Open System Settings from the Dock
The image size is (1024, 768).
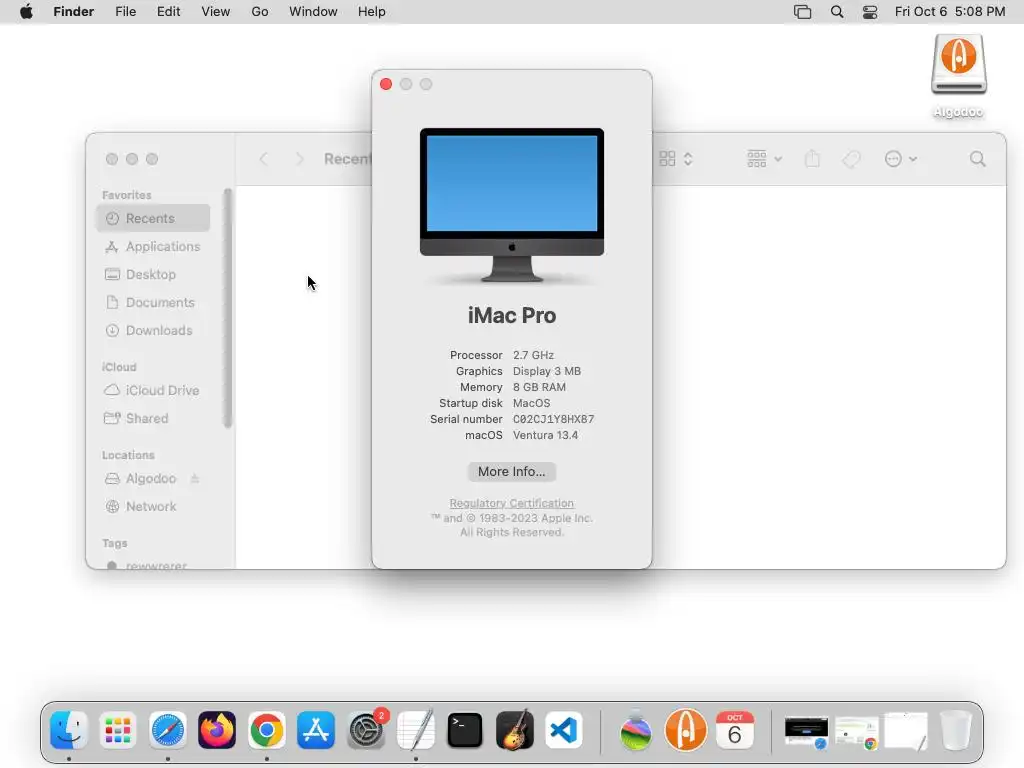(x=366, y=730)
